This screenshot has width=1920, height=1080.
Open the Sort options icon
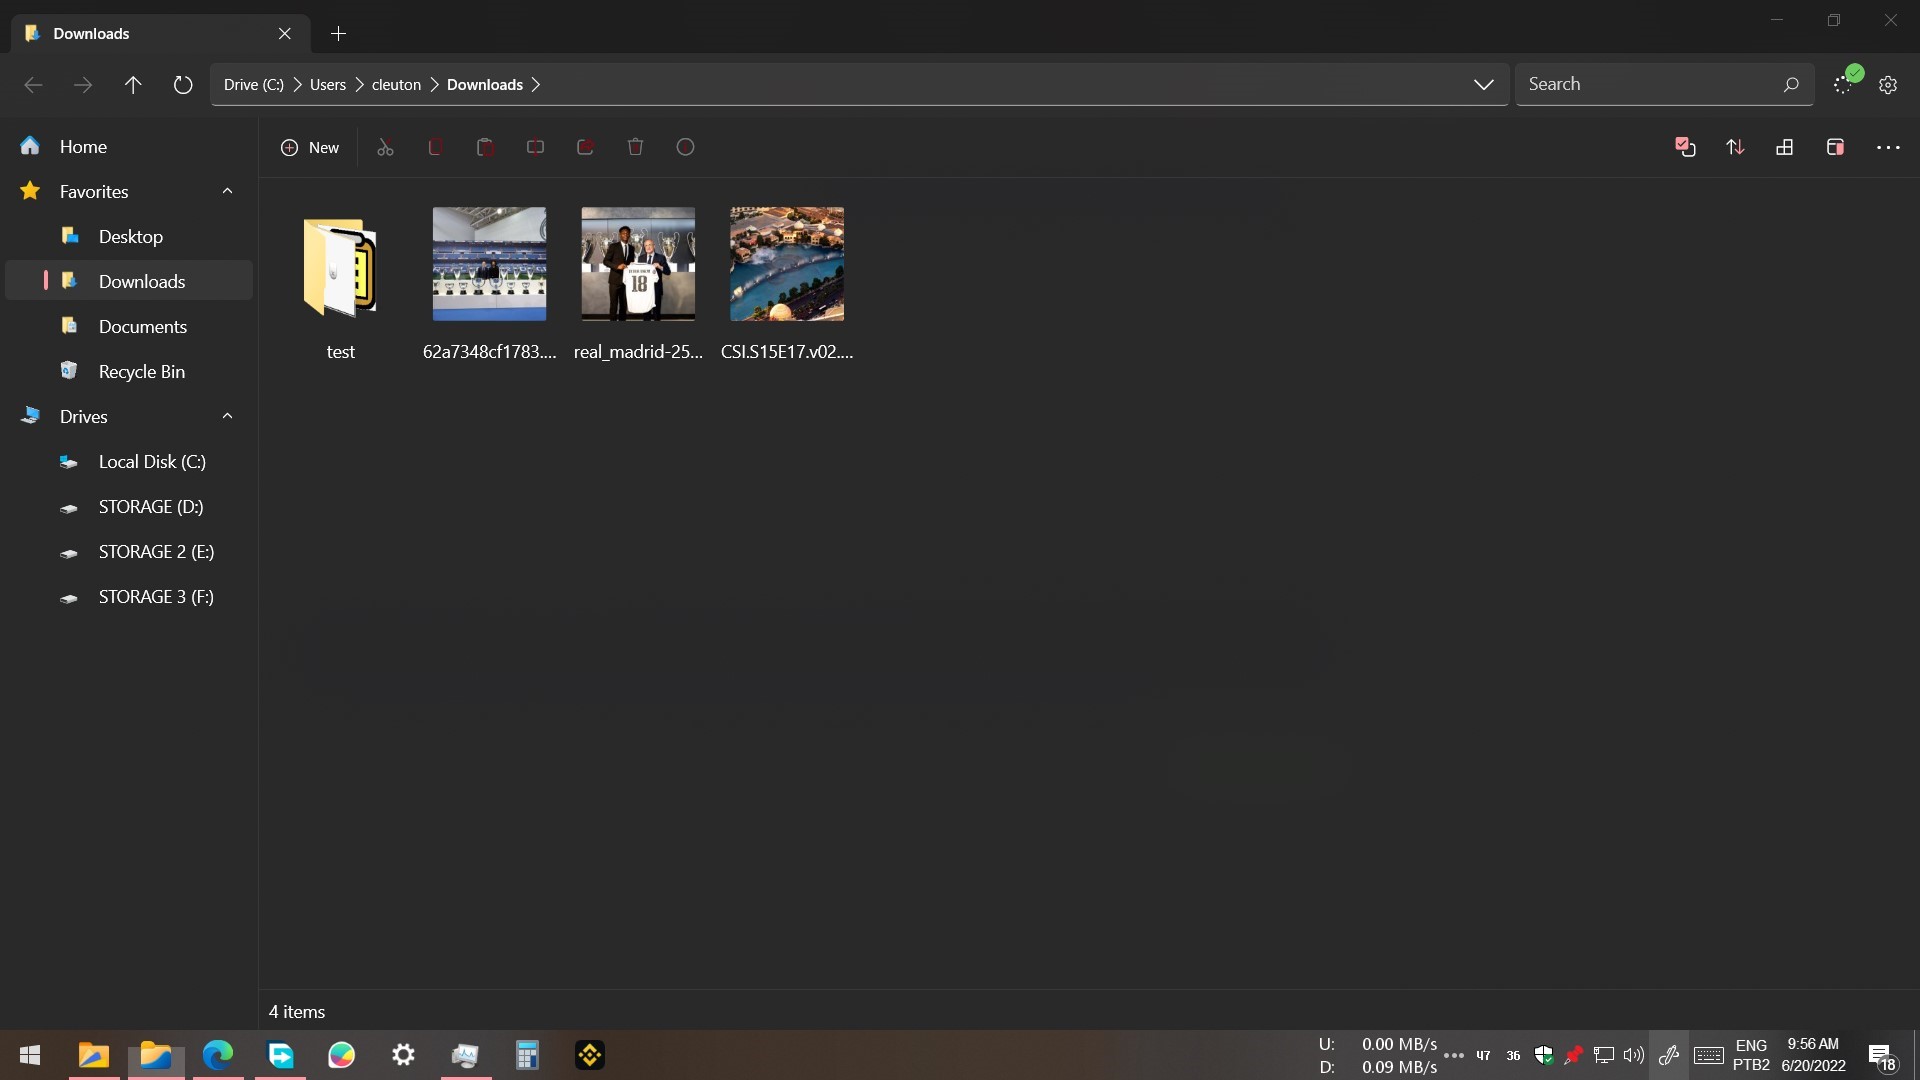point(1735,147)
